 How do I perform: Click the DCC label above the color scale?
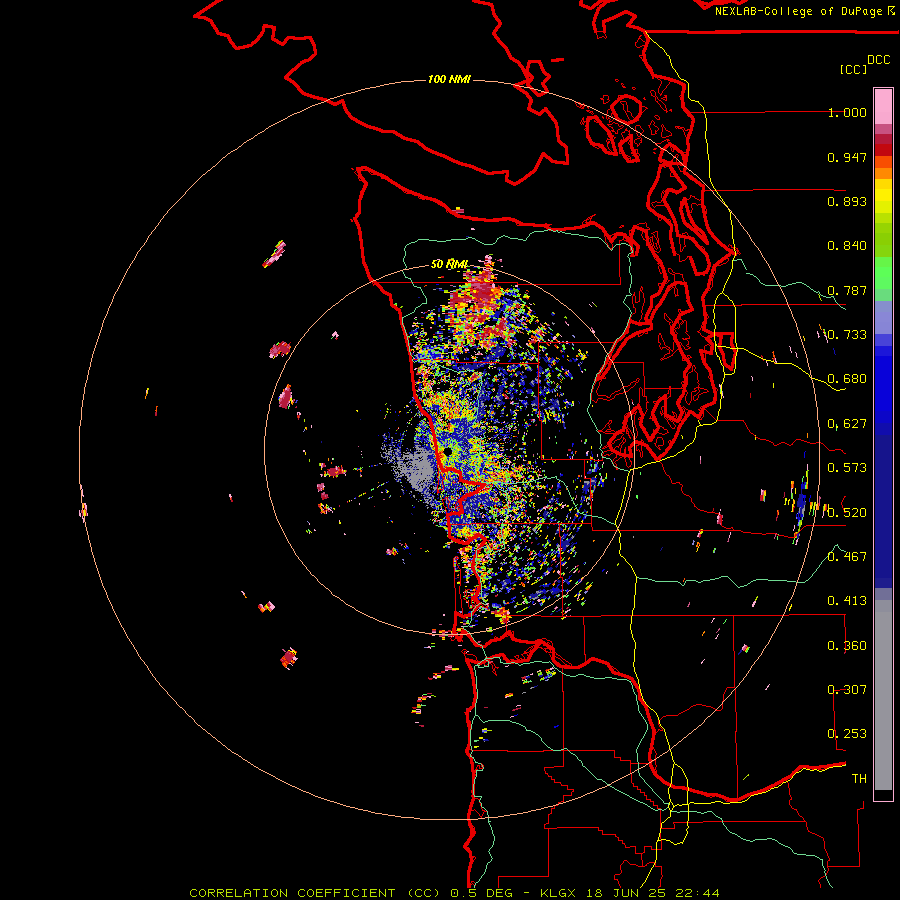878,60
